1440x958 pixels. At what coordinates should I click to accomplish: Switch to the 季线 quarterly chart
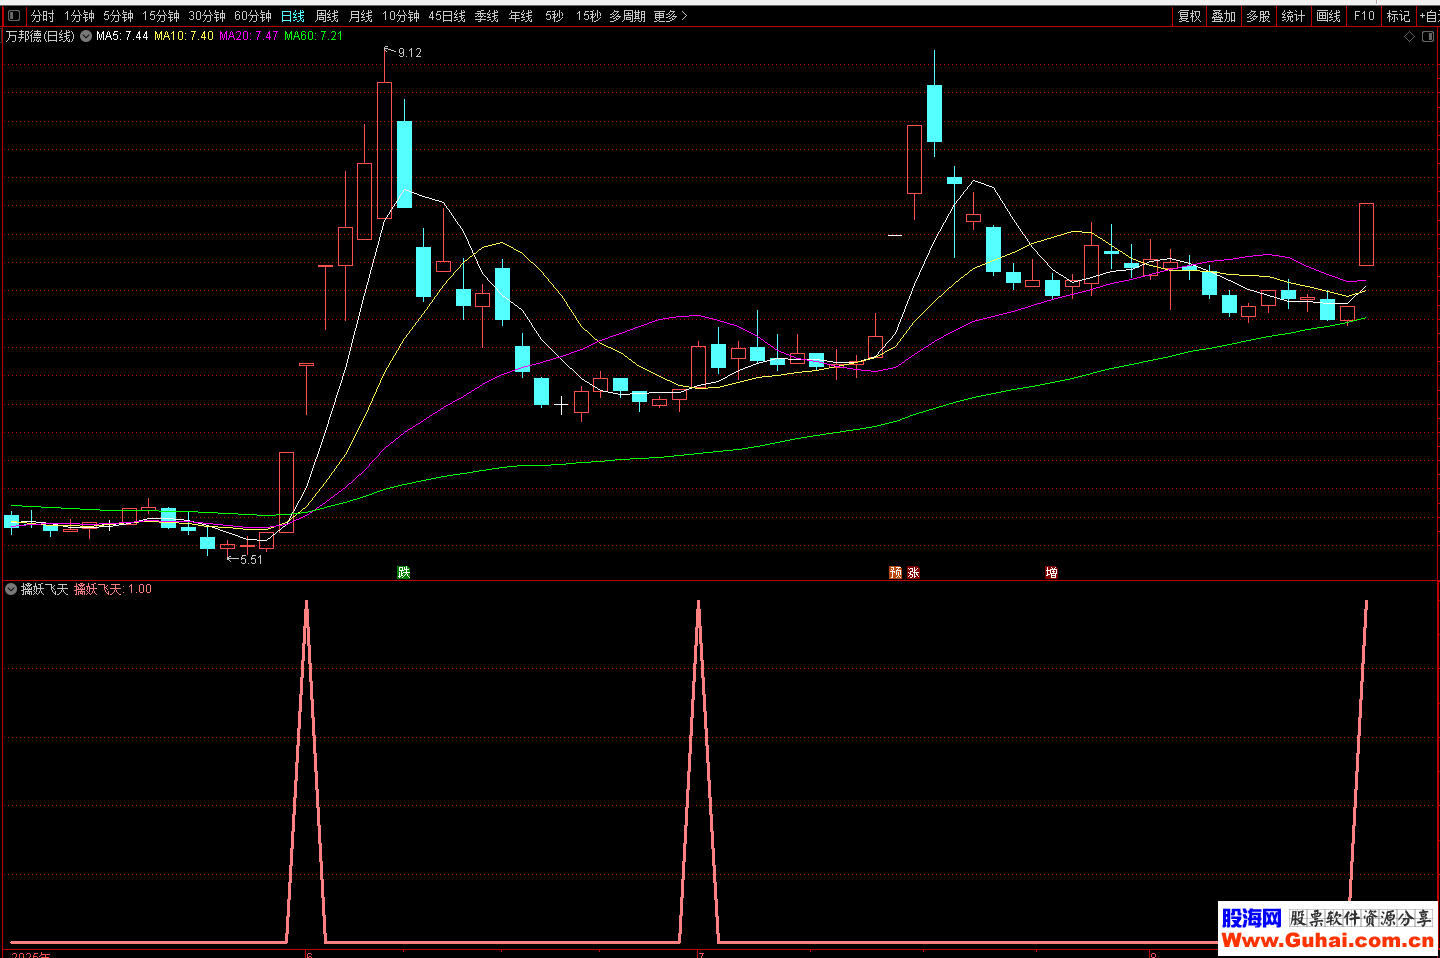pyautogui.click(x=487, y=16)
